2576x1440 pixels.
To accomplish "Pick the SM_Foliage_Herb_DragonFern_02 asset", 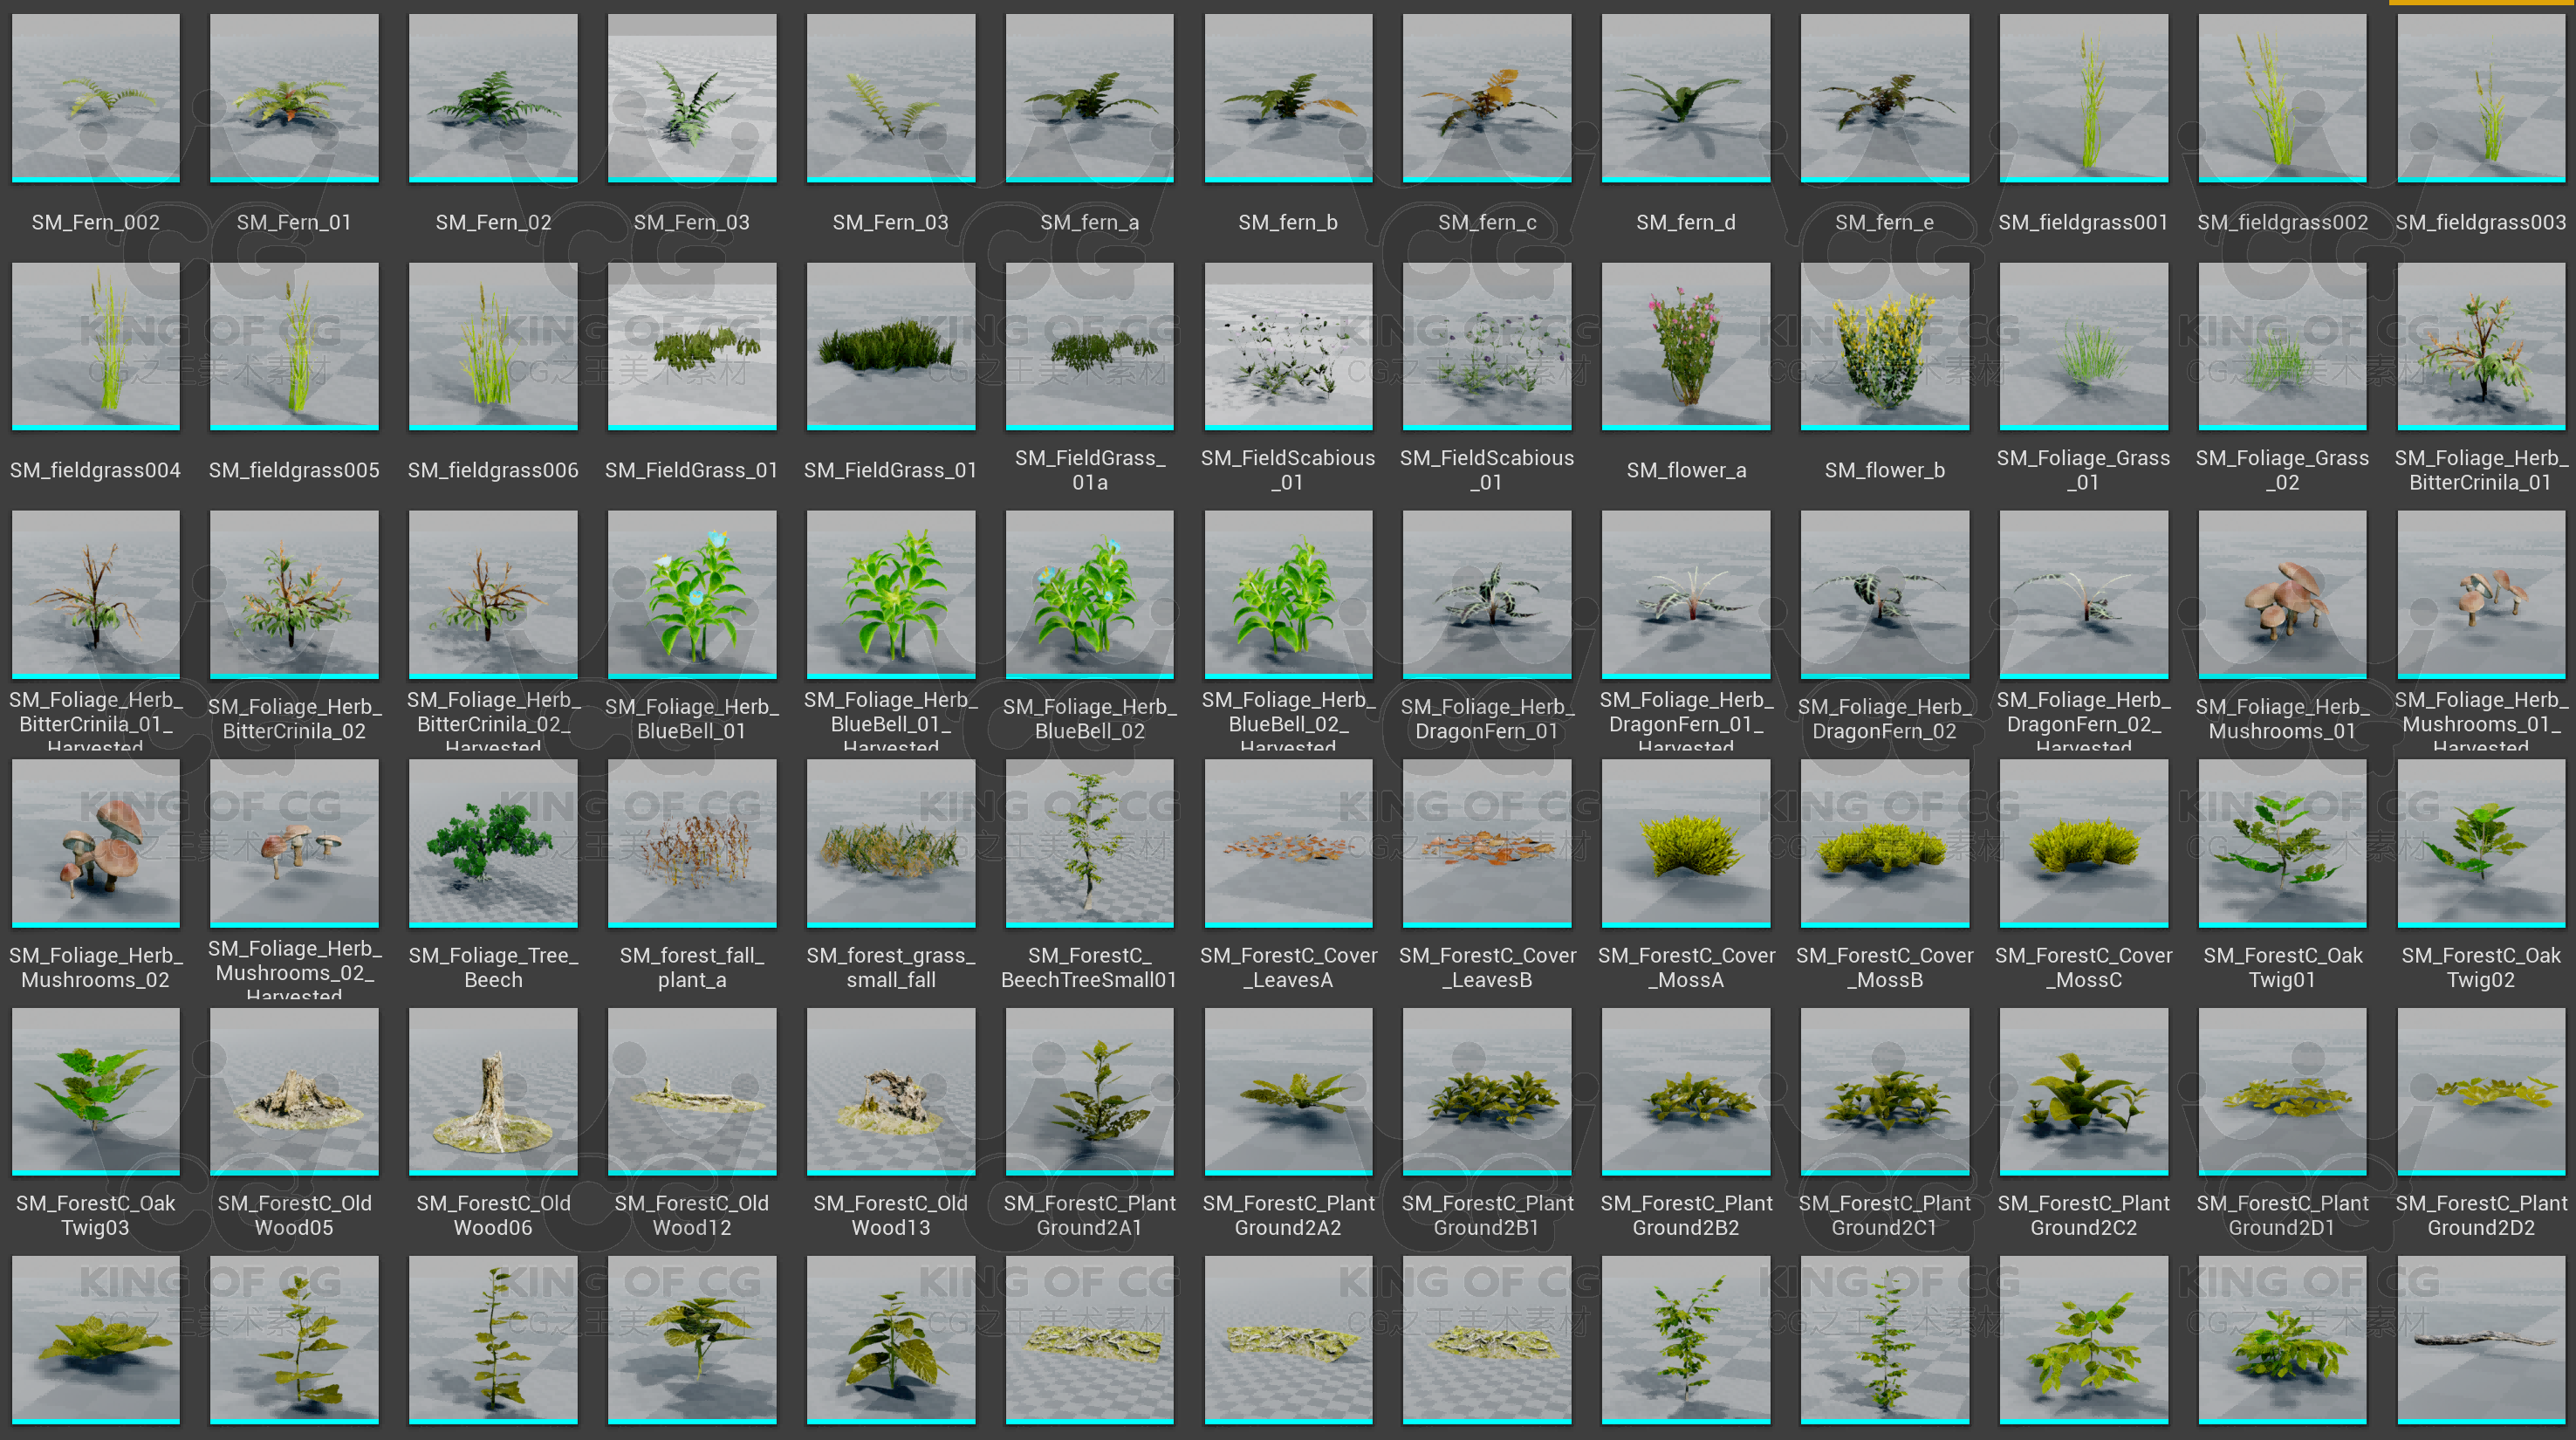I will [1884, 594].
